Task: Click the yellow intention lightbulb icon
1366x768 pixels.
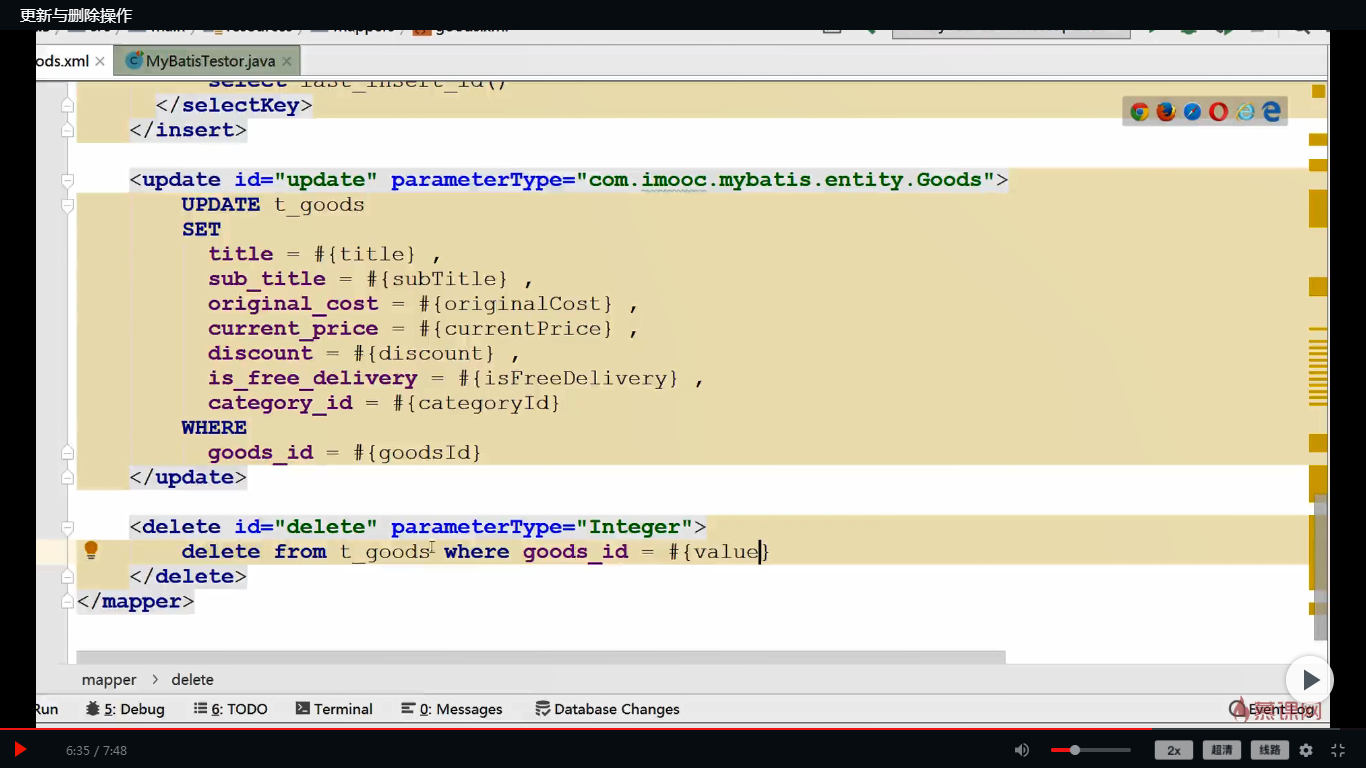Action: pyautogui.click(x=91, y=550)
